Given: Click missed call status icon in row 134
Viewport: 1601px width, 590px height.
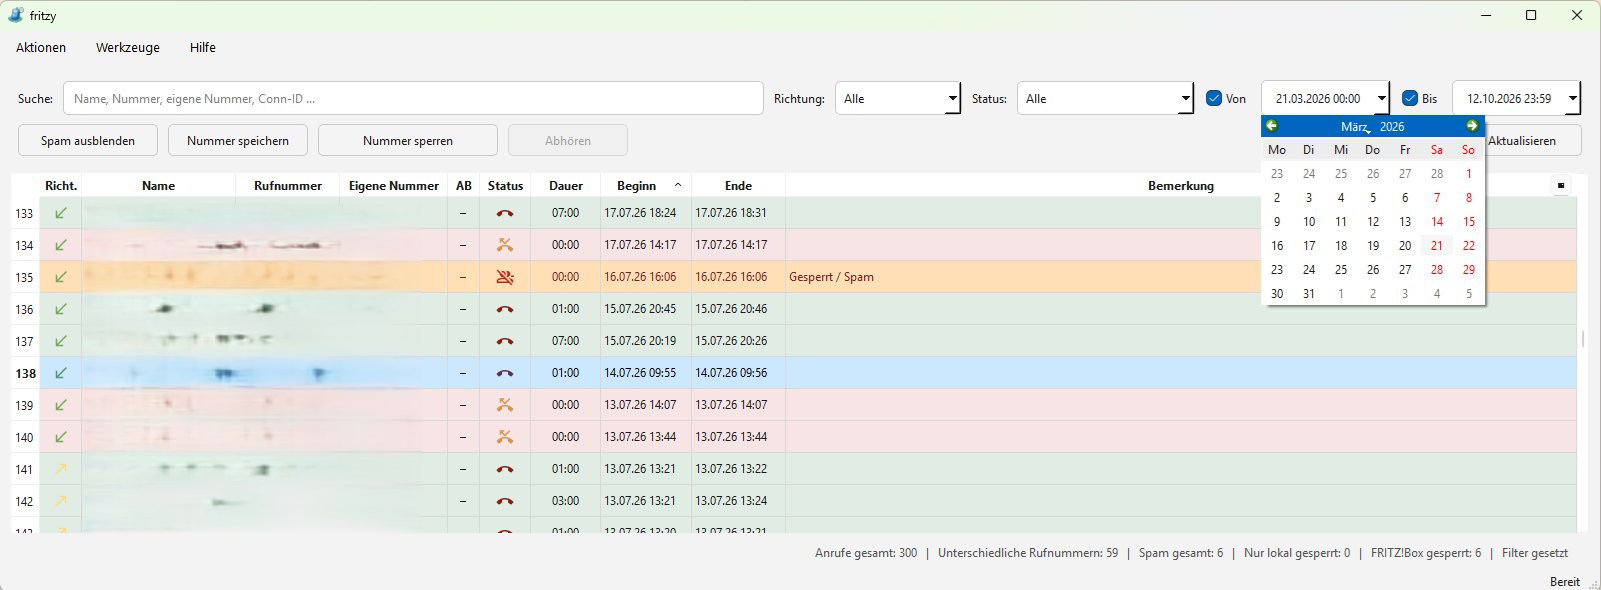Looking at the screenshot, I should (505, 245).
